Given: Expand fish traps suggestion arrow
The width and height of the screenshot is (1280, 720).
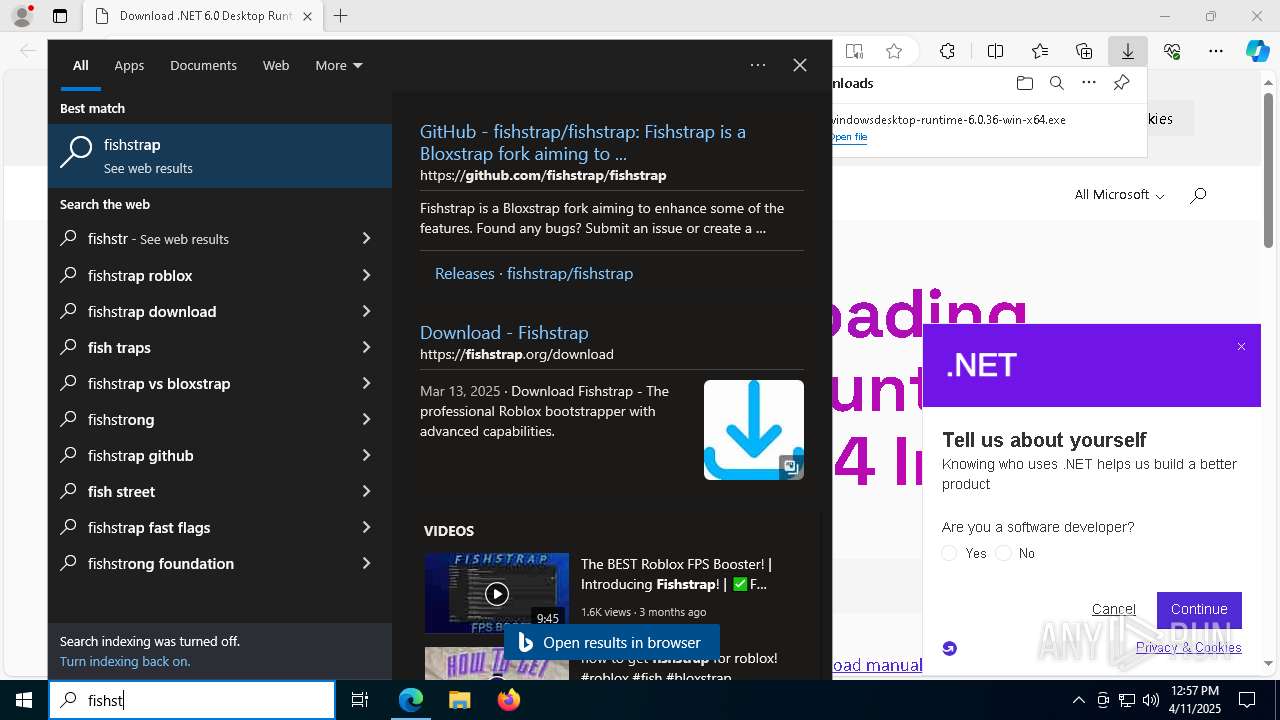Looking at the screenshot, I should pos(366,347).
